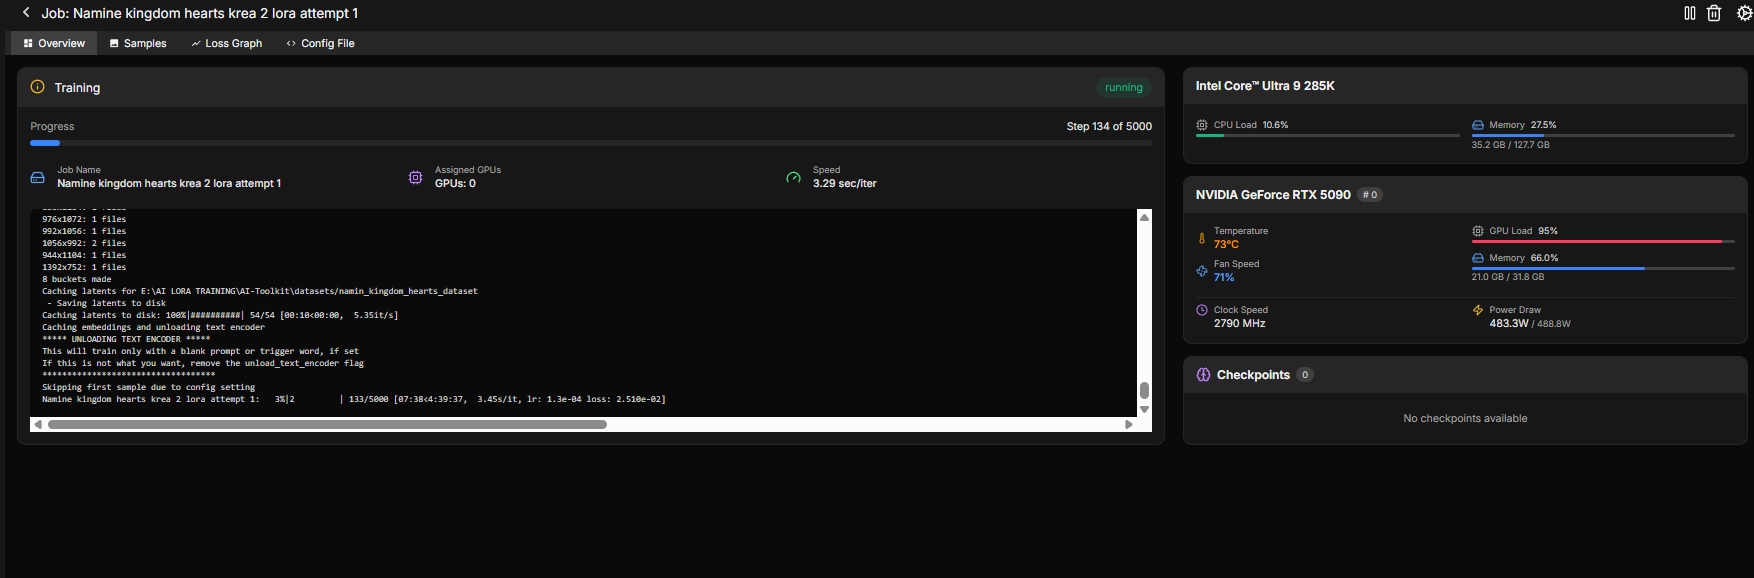Click the GPUs: 0 value
Image resolution: width=1754 pixels, height=578 pixels.
[455, 183]
